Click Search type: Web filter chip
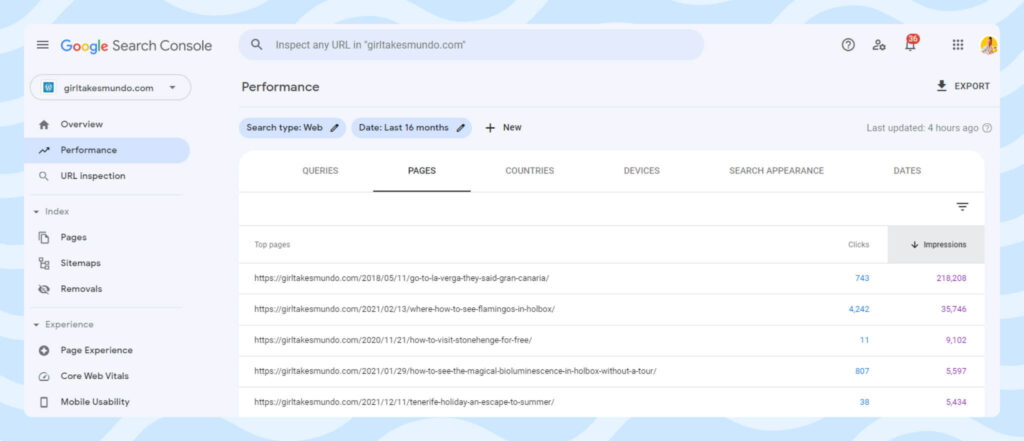 pyautogui.click(x=292, y=128)
